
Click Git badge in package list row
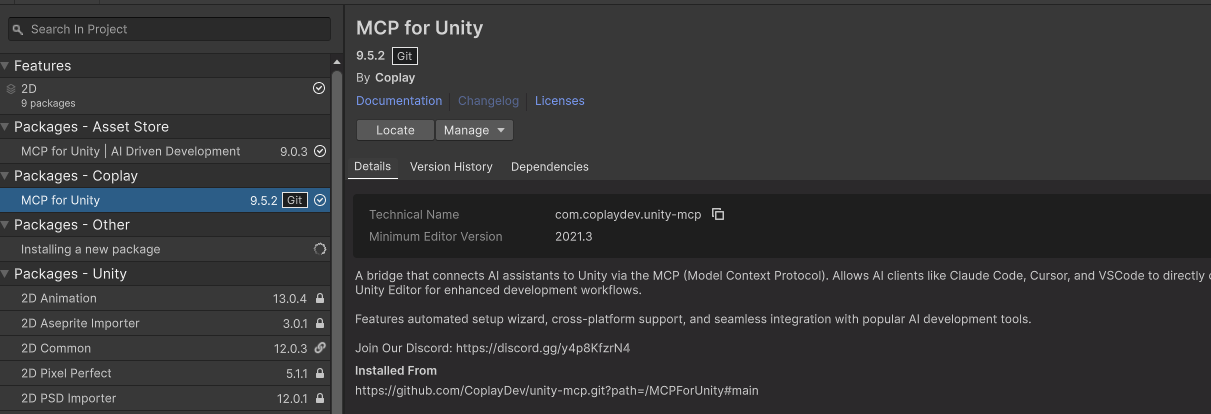(295, 200)
